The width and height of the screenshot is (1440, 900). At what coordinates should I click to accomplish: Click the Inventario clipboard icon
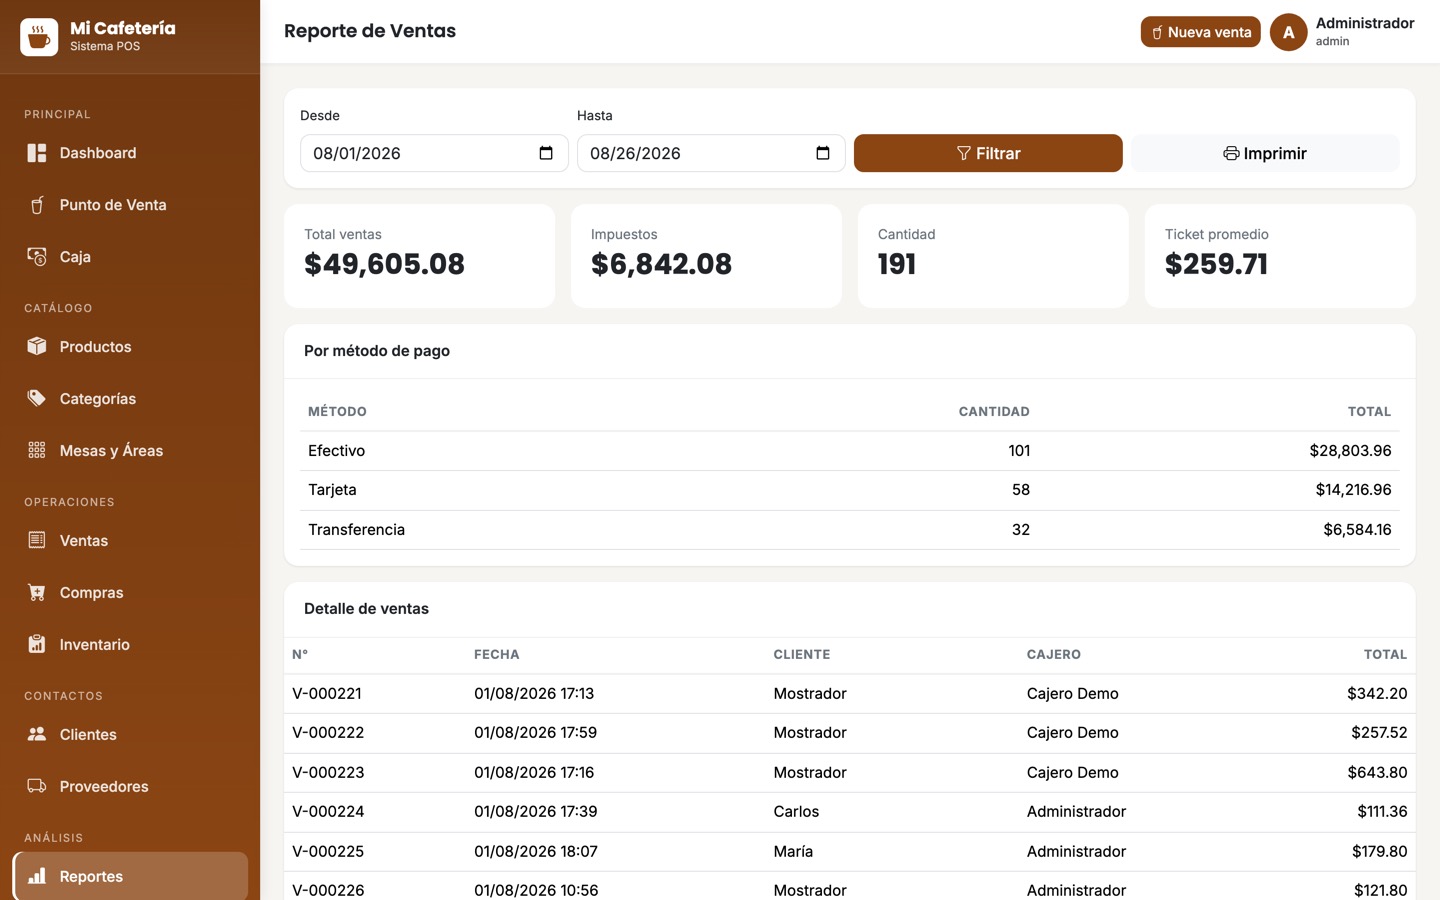37,644
